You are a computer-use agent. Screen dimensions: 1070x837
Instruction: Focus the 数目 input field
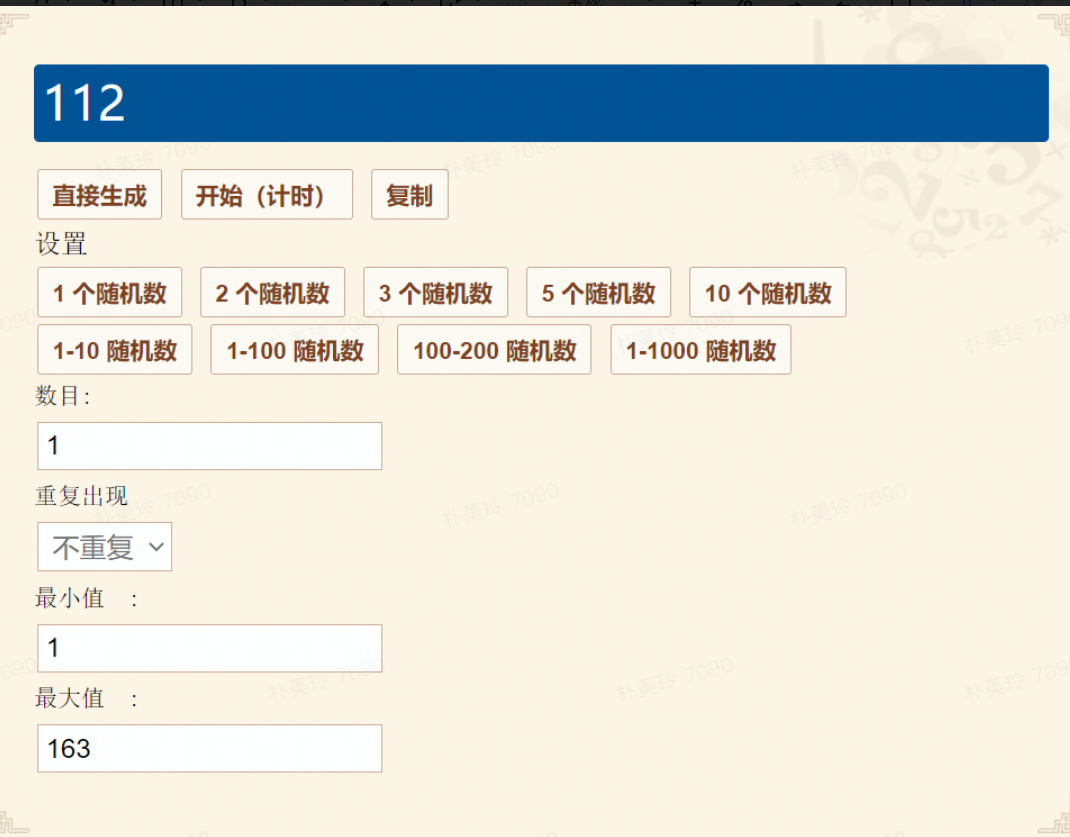(209, 446)
